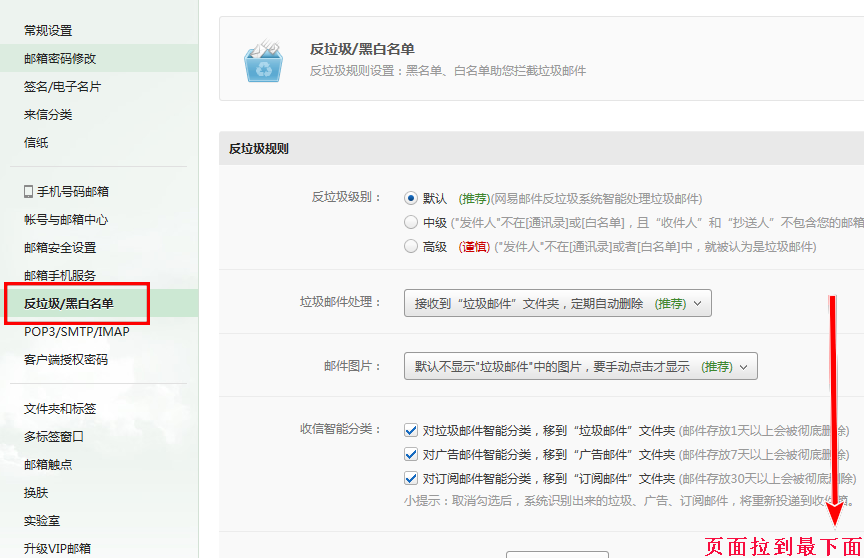Go to 邮箱密码修改 settings
The height and width of the screenshot is (558, 864).
(60, 59)
